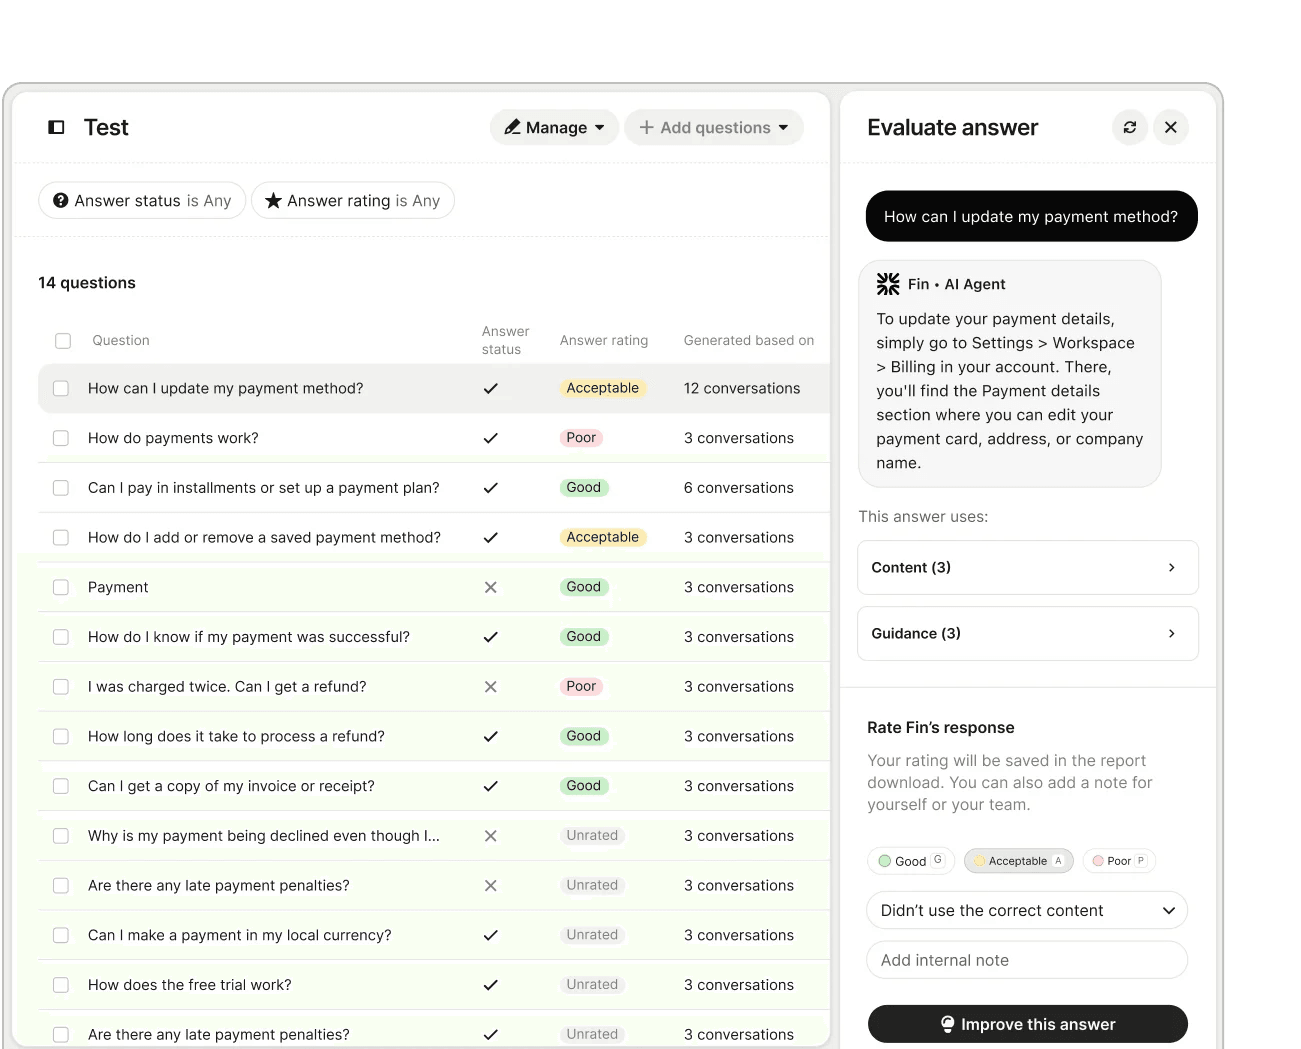Open the Manage dropdown menu
1301x1049 pixels.
(x=554, y=127)
